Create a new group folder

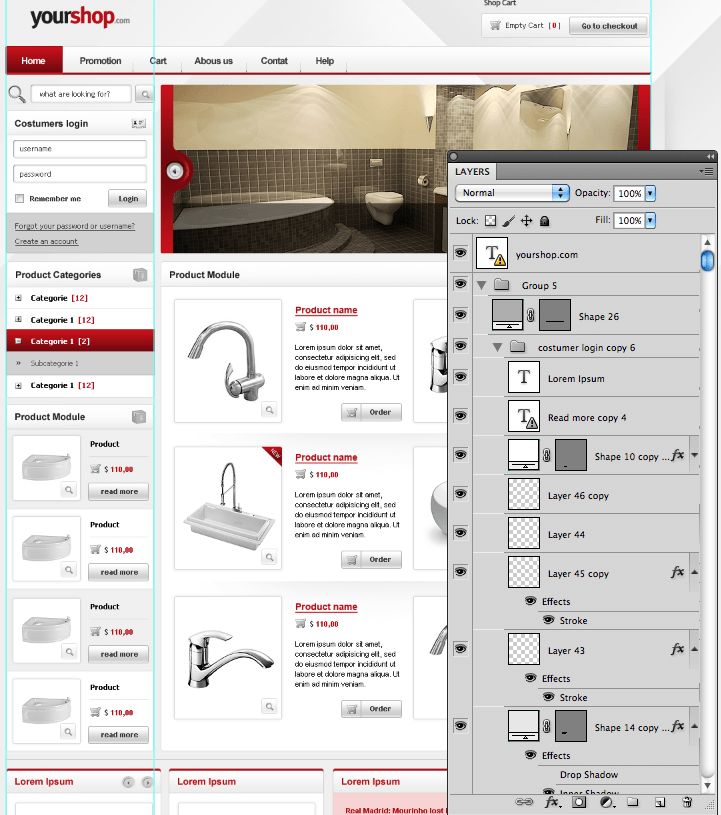(633, 802)
